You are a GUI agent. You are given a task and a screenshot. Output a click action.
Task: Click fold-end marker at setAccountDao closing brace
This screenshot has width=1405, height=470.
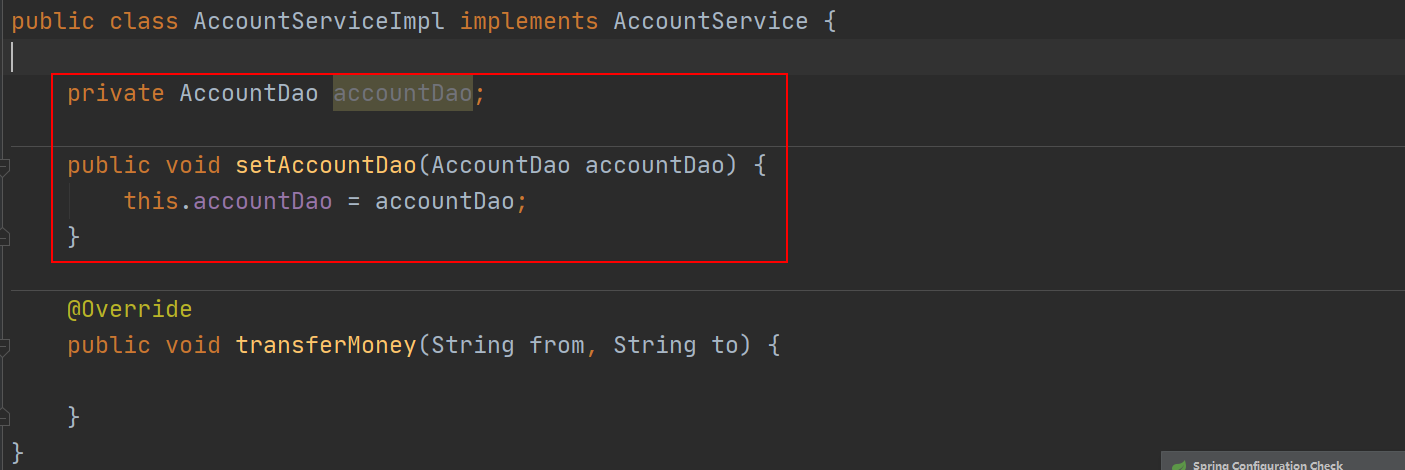[x=4, y=237]
